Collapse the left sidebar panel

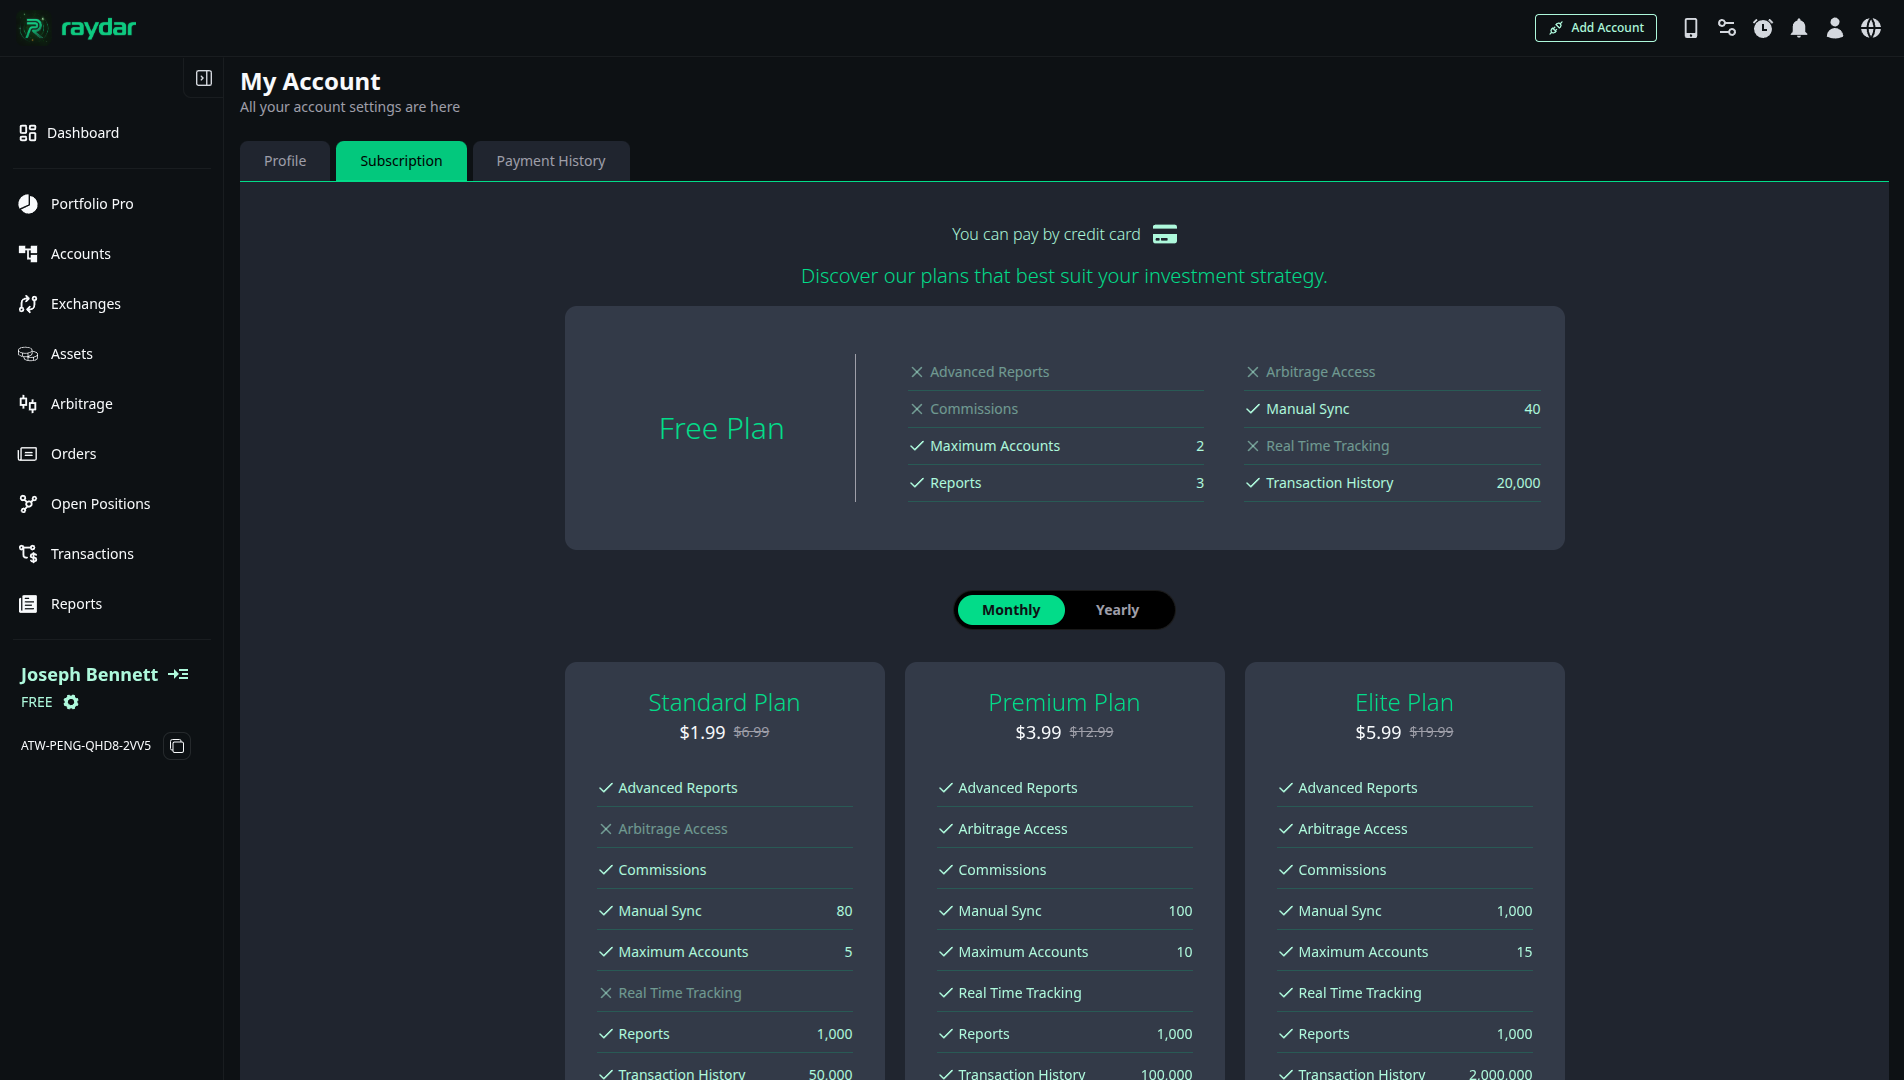(x=203, y=77)
